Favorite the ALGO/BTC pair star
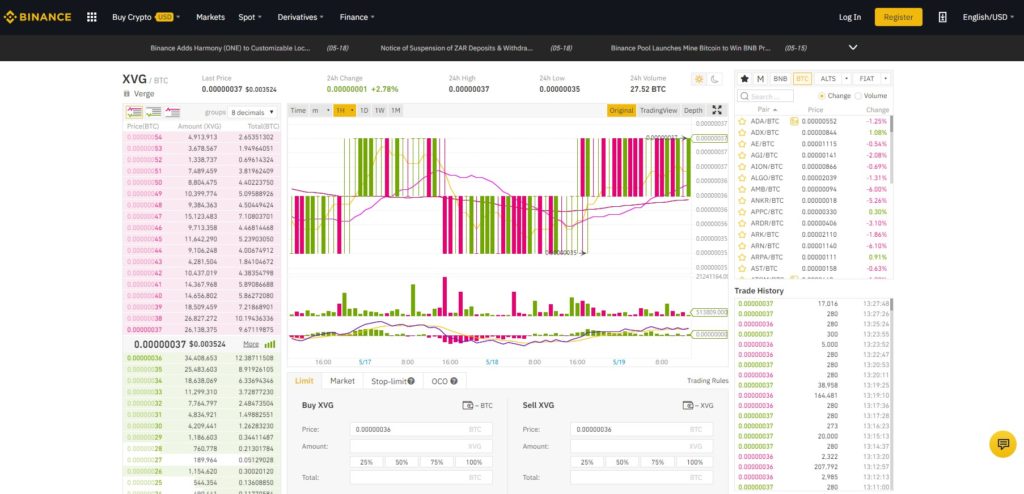Image resolution: width=1024 pixels, height=494 pixels. (x=742, y=178)
